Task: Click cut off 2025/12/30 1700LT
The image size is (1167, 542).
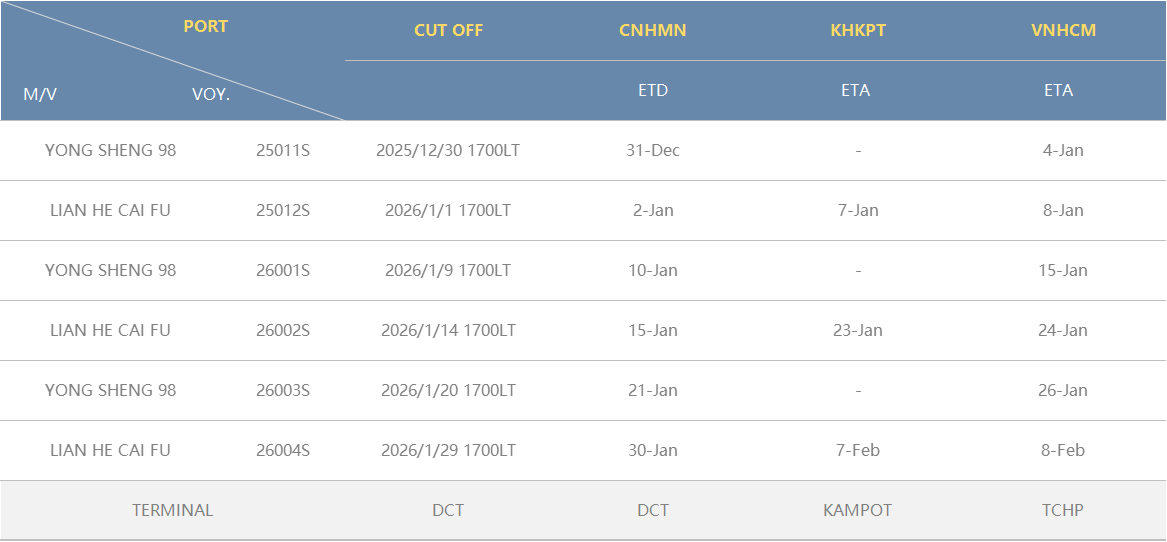Action: 448,151
